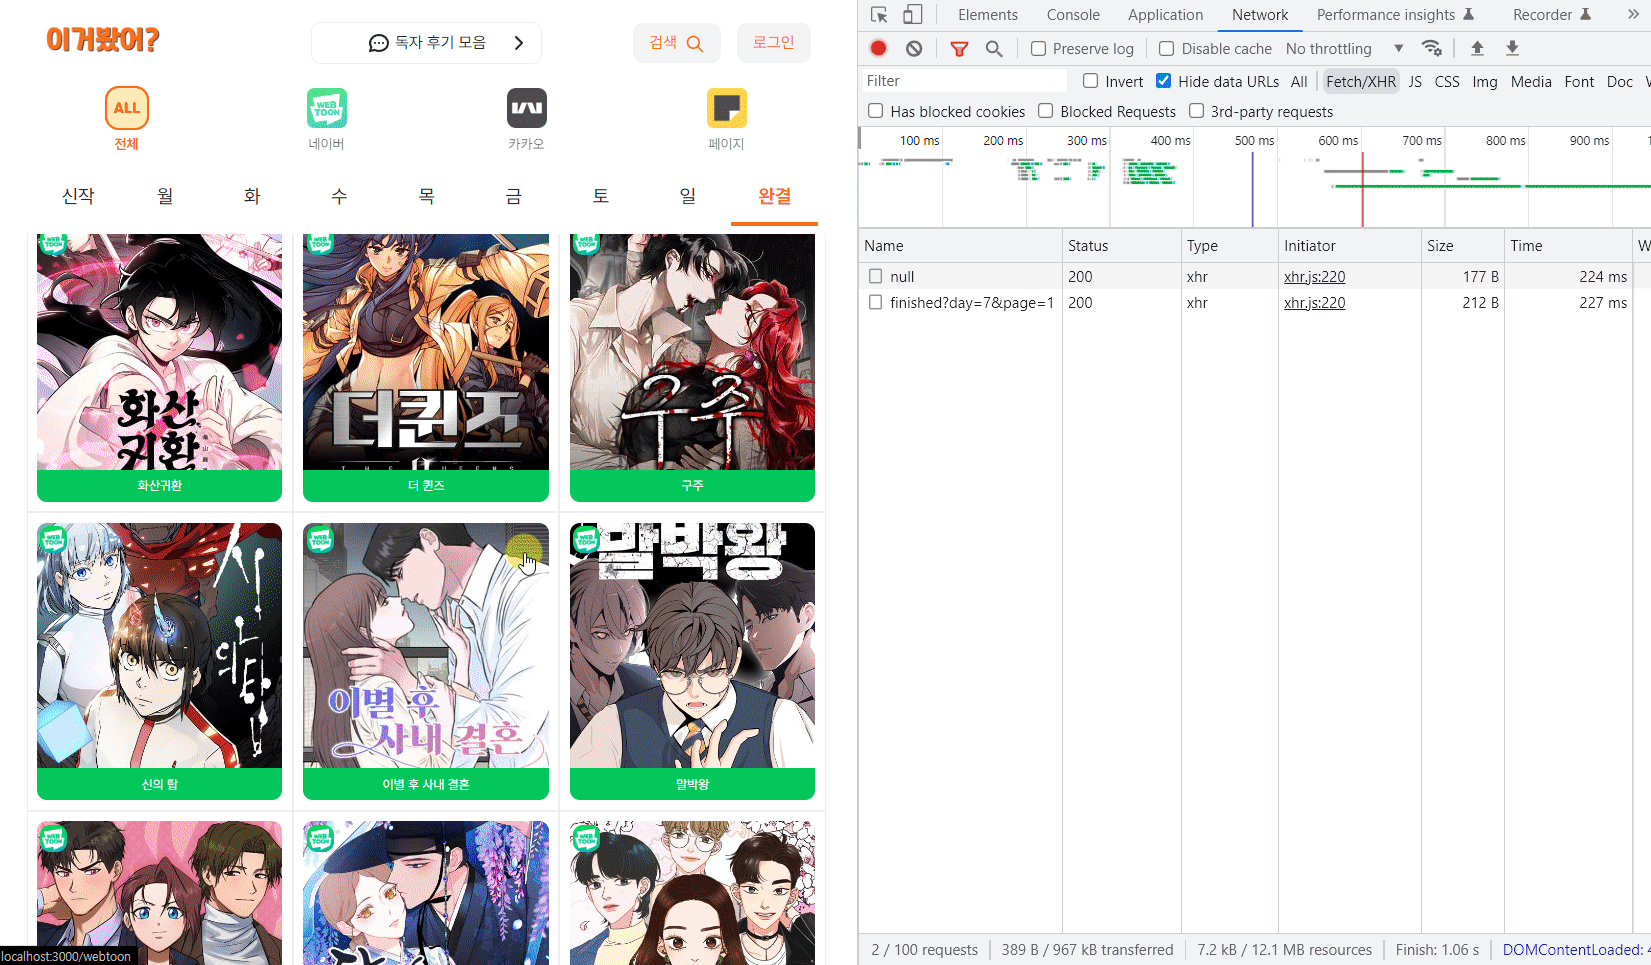This screenshot has height=965, width=1651.
Task: Click the 이거봤어? site logo
Action: click(x=103, y=40)
